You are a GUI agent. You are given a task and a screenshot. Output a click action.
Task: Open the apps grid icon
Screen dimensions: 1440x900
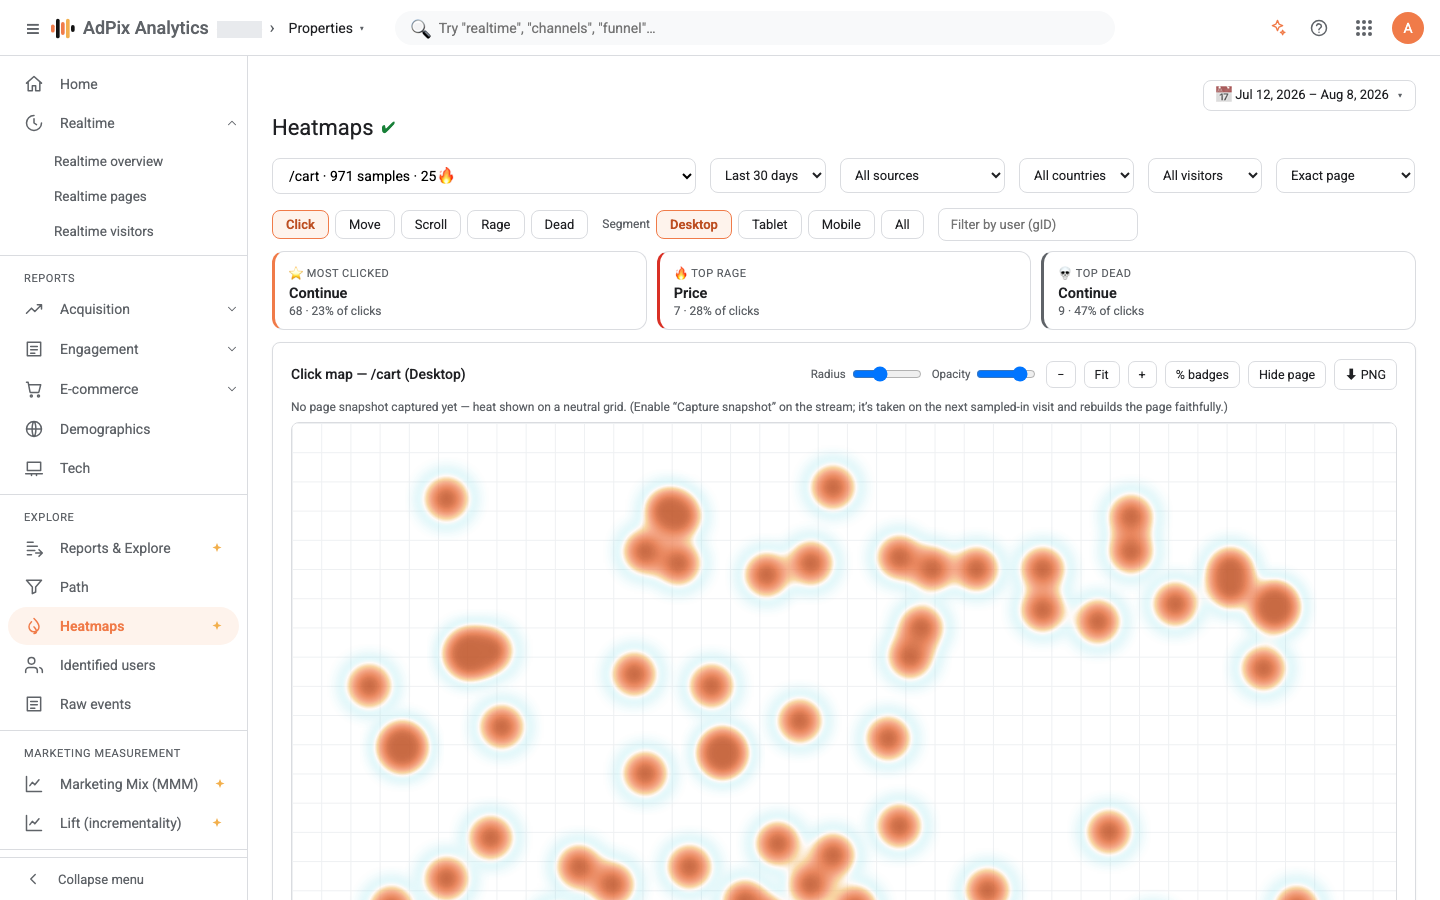pos(1364,28)
